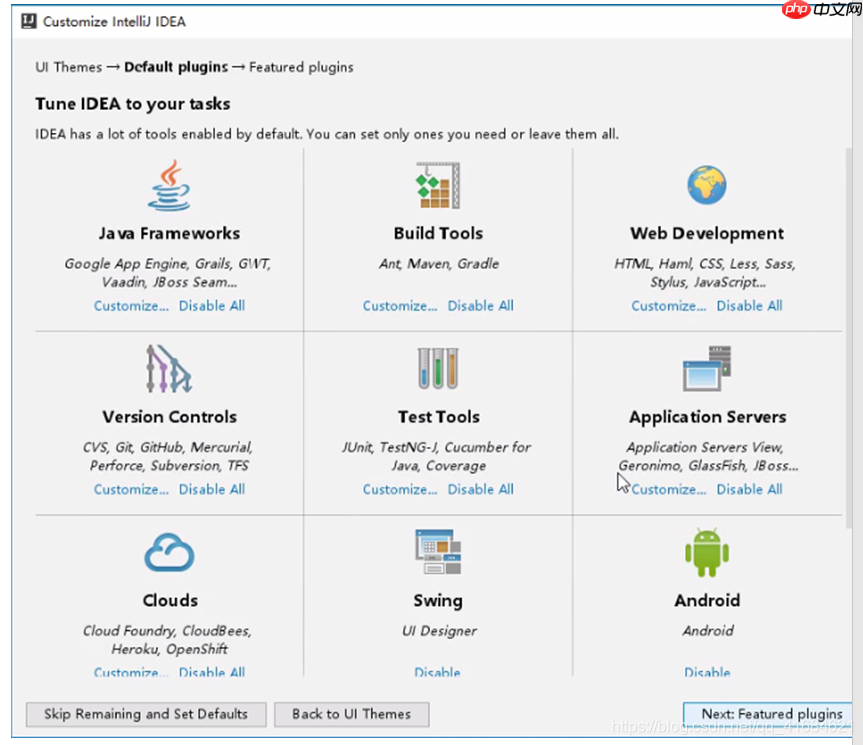The width and height of the screenshot is (863, 745).
Task: Customize the Application Servers plugins
Action: 669,490
